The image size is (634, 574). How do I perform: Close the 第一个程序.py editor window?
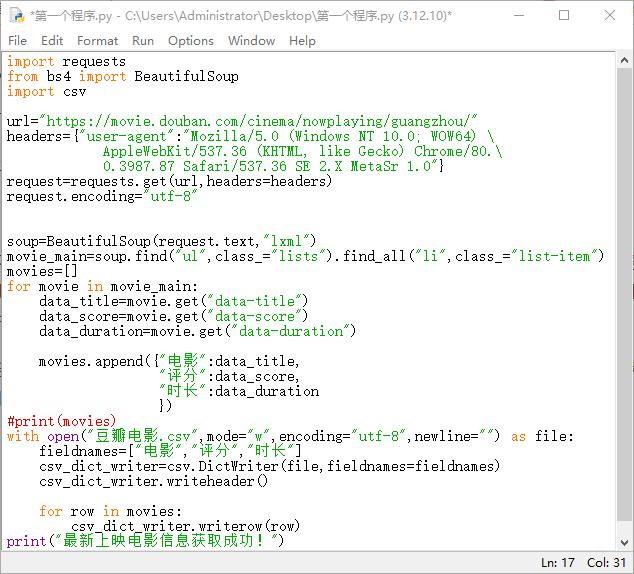click(x=610, y=15)
